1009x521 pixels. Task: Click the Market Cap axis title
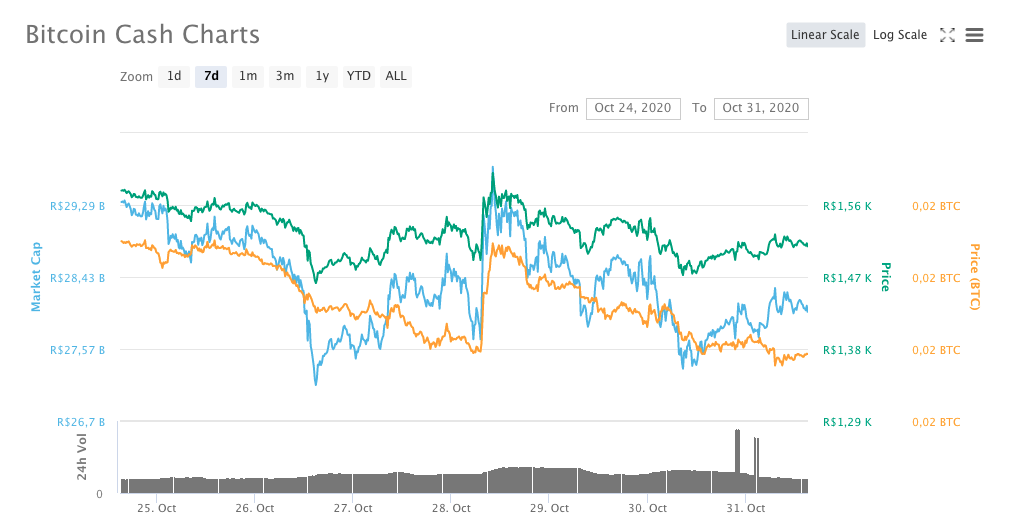(x=36, y=277)
